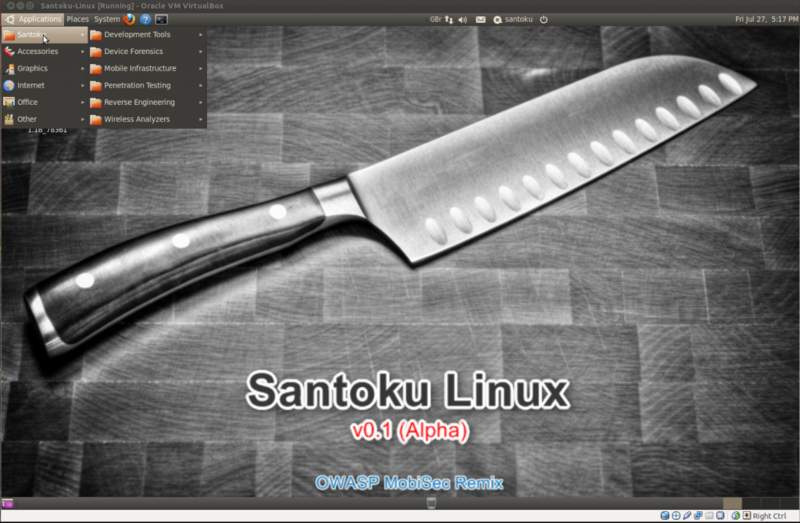Viewport: 800px width, 523px height.
Task: Open the Wireless Analyzers folder
Action: pyautogui.click(x=147, y=119)
